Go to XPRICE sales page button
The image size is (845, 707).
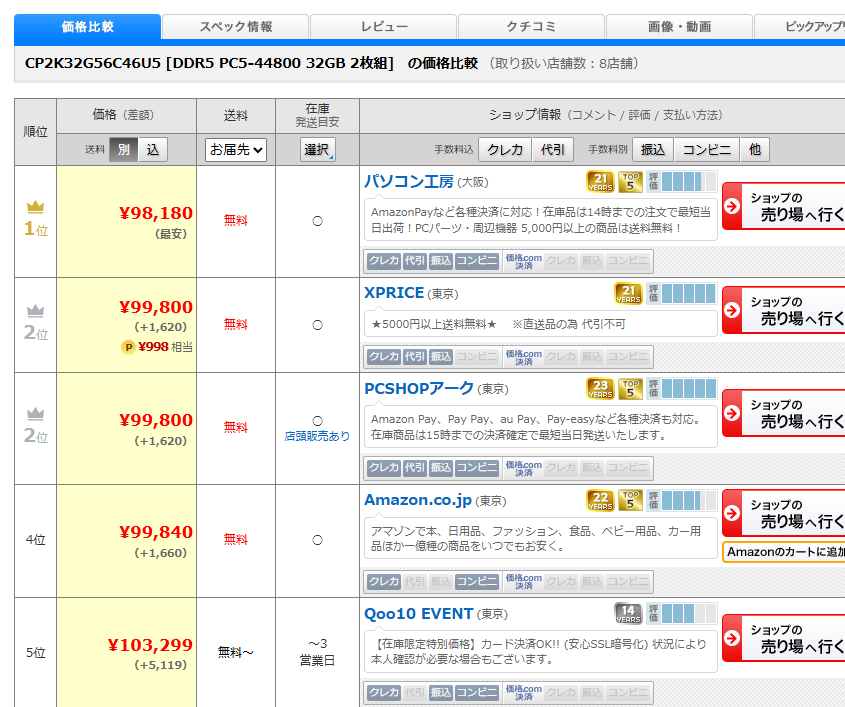coord(784,310)
